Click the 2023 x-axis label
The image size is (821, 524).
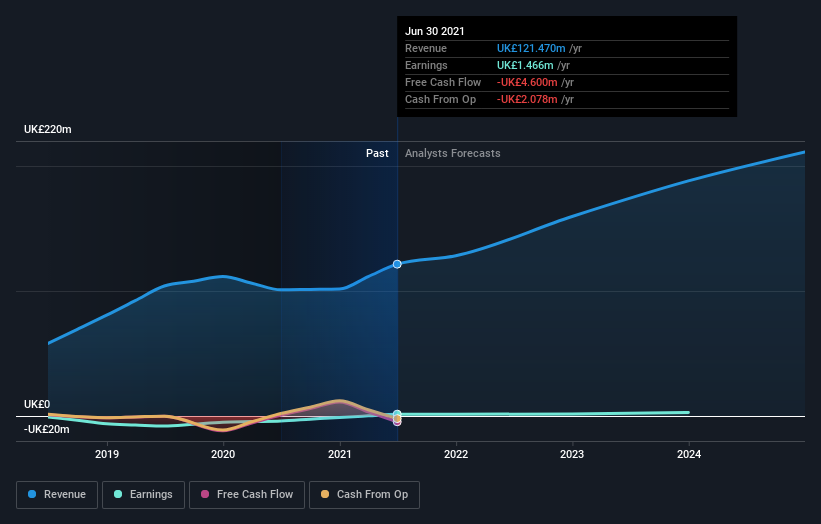coord(572,454)
